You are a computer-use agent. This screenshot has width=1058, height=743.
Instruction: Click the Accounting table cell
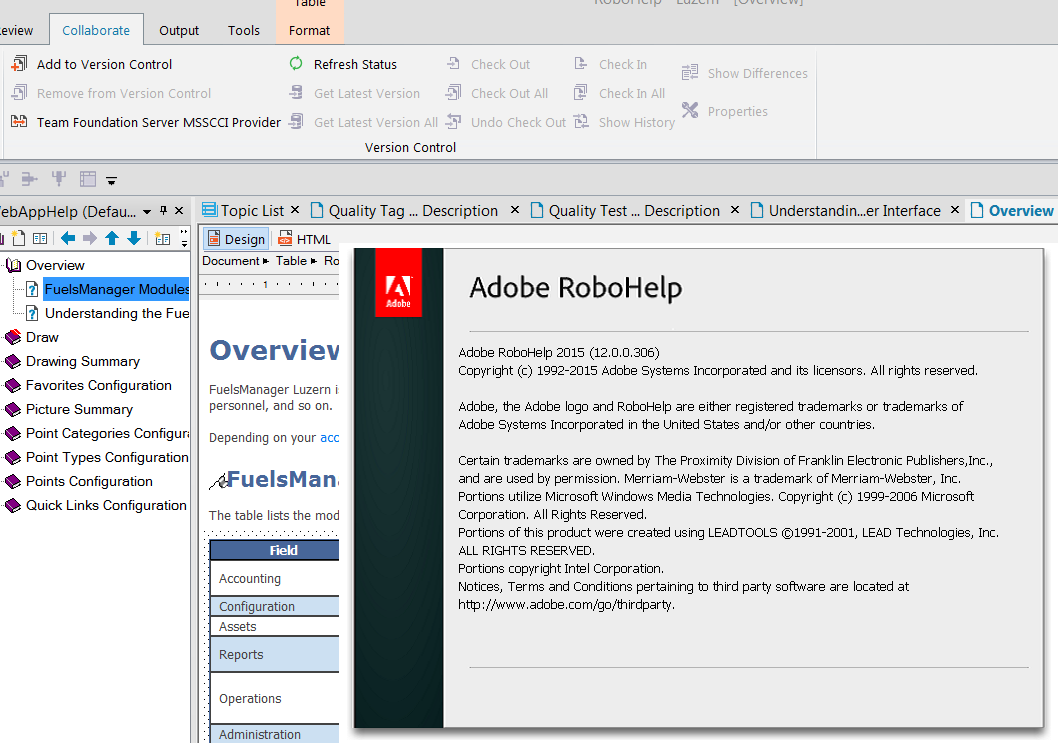(x=275, y=578)
